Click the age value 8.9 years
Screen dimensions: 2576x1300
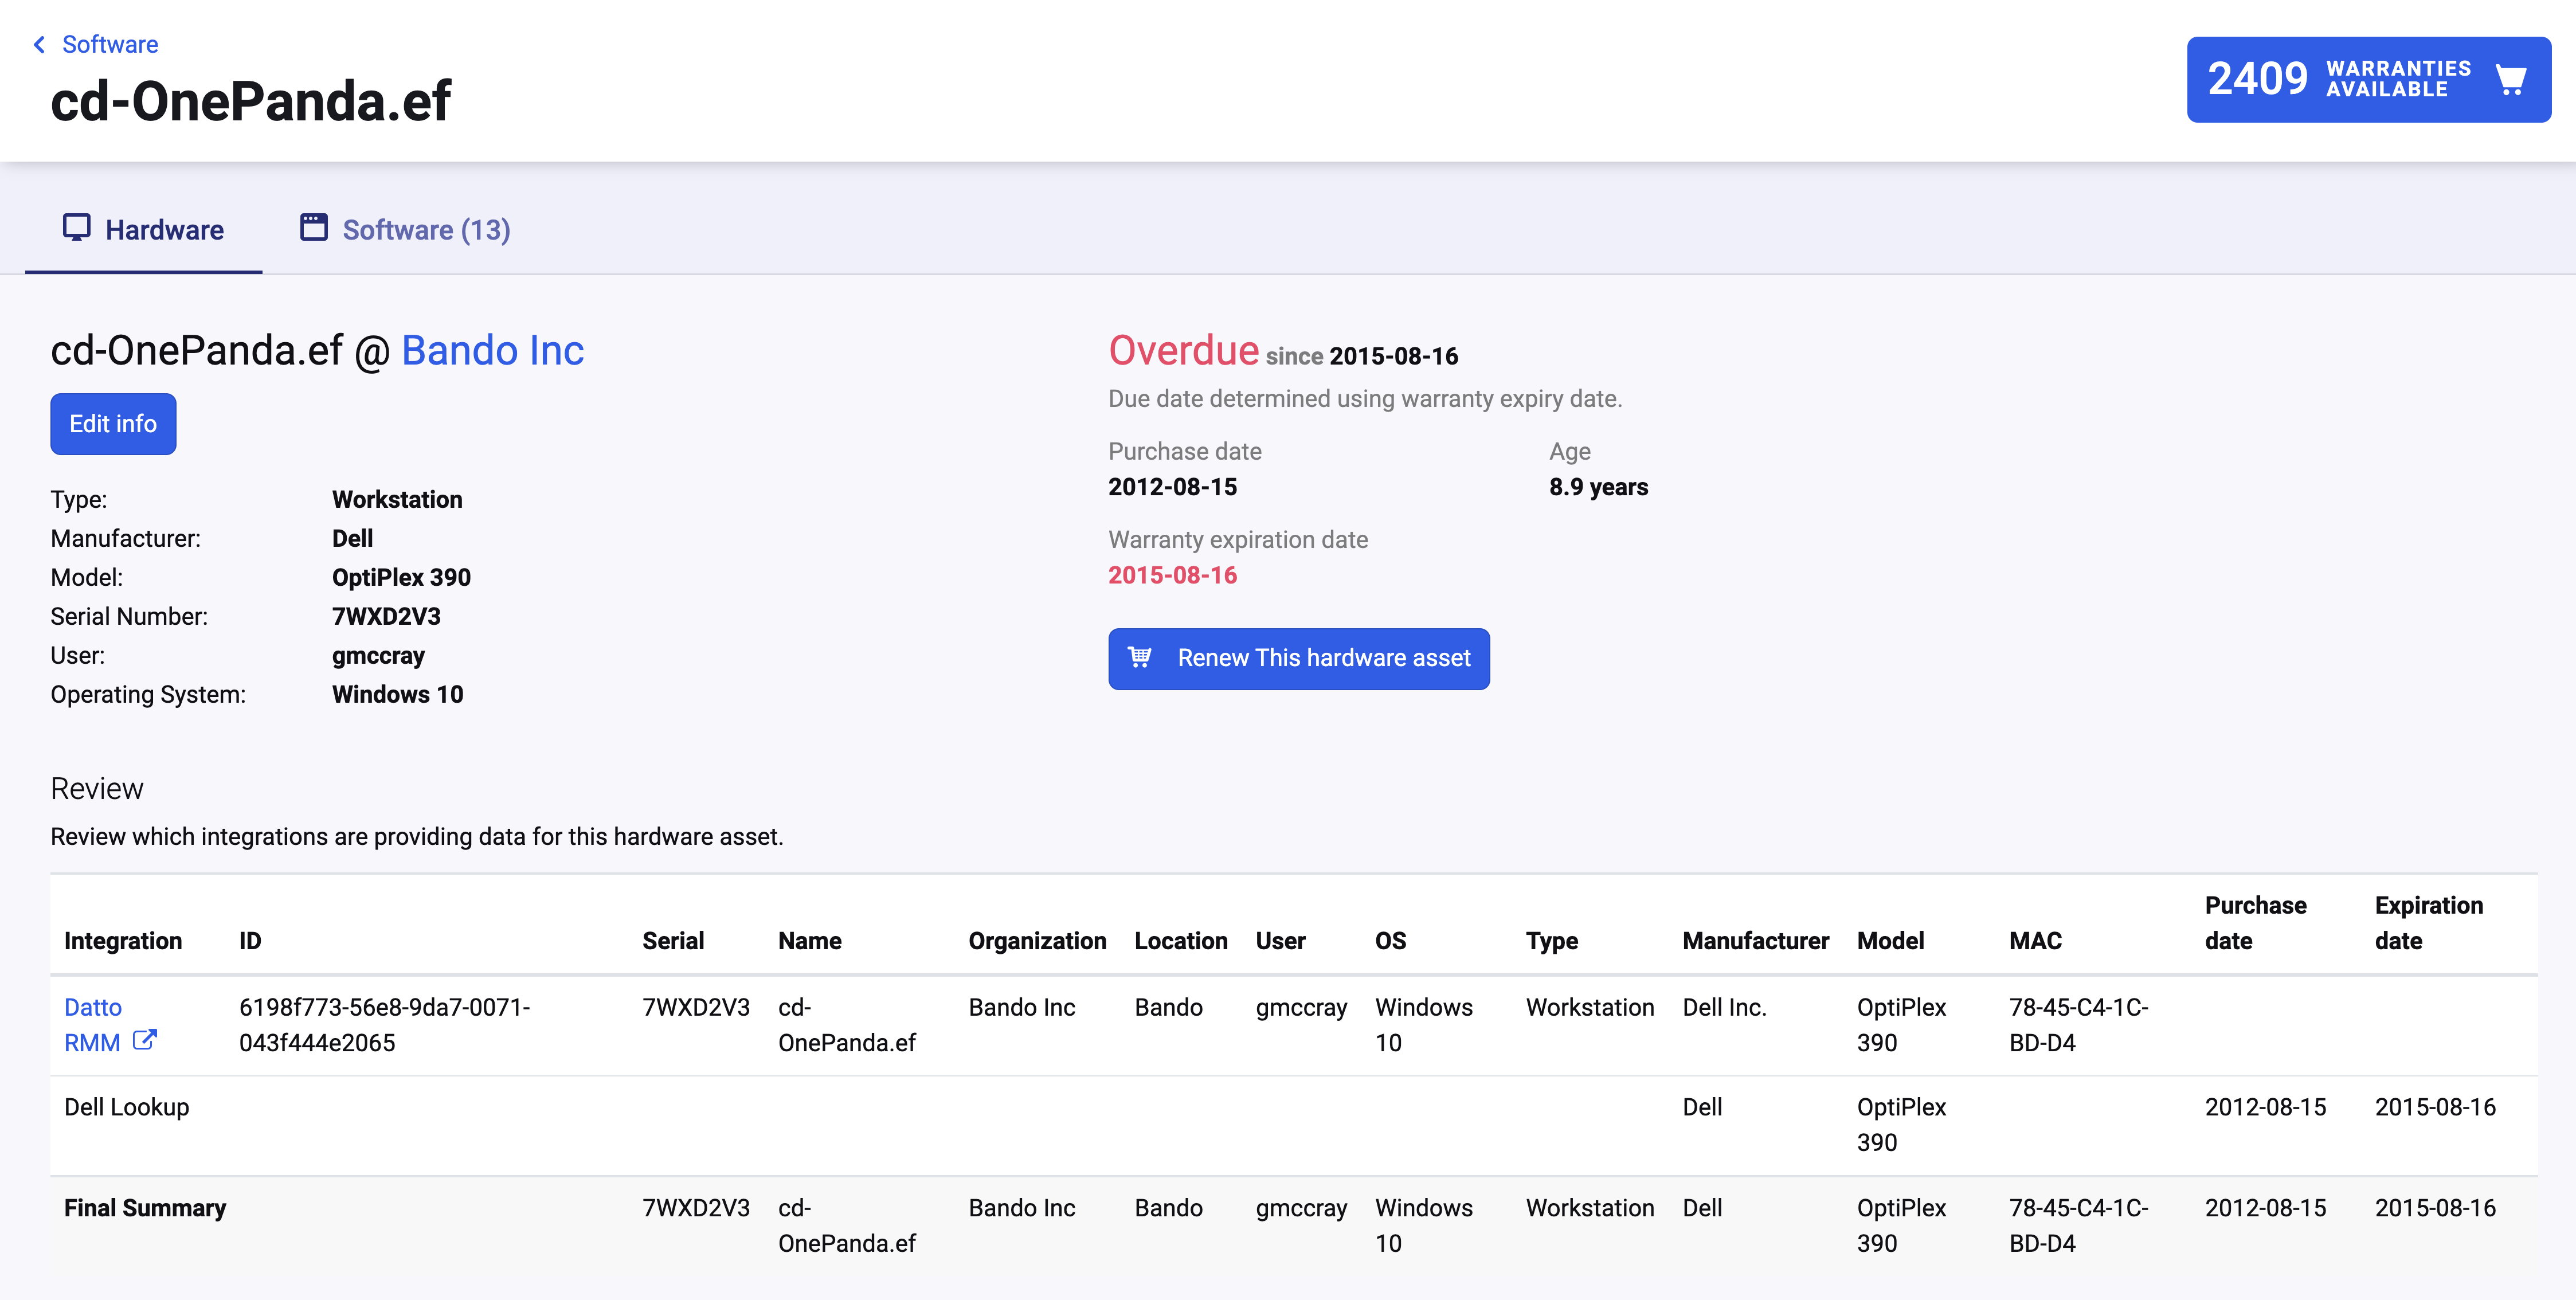[1598, 487]
